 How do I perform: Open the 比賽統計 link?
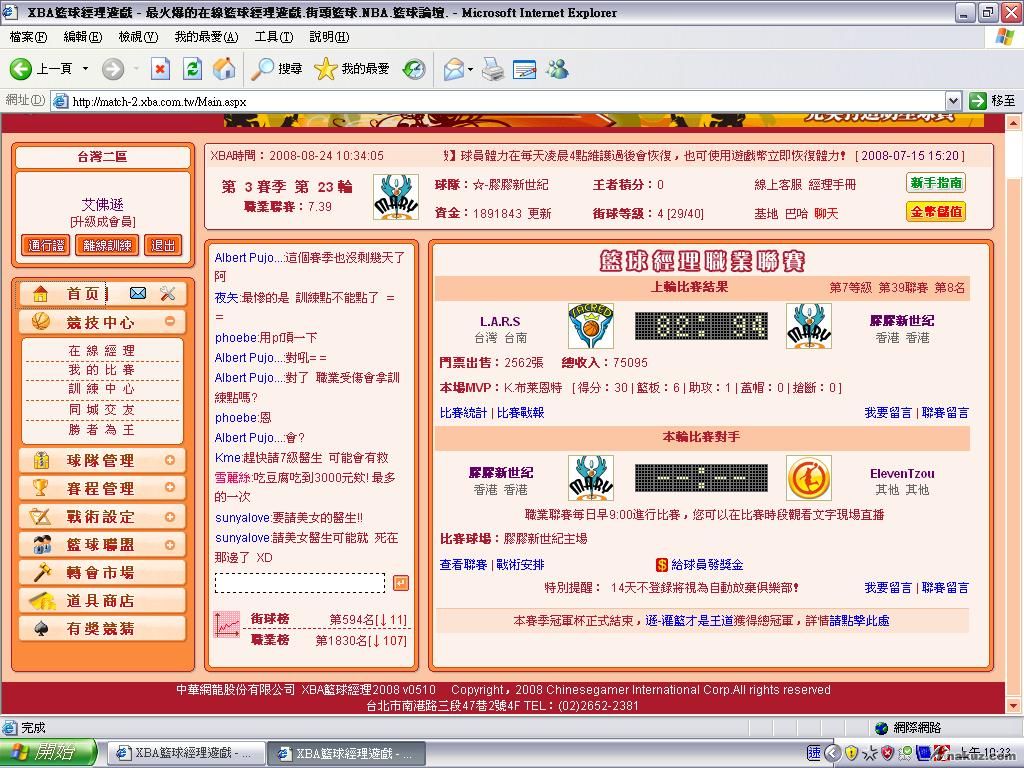coord(463,412)
